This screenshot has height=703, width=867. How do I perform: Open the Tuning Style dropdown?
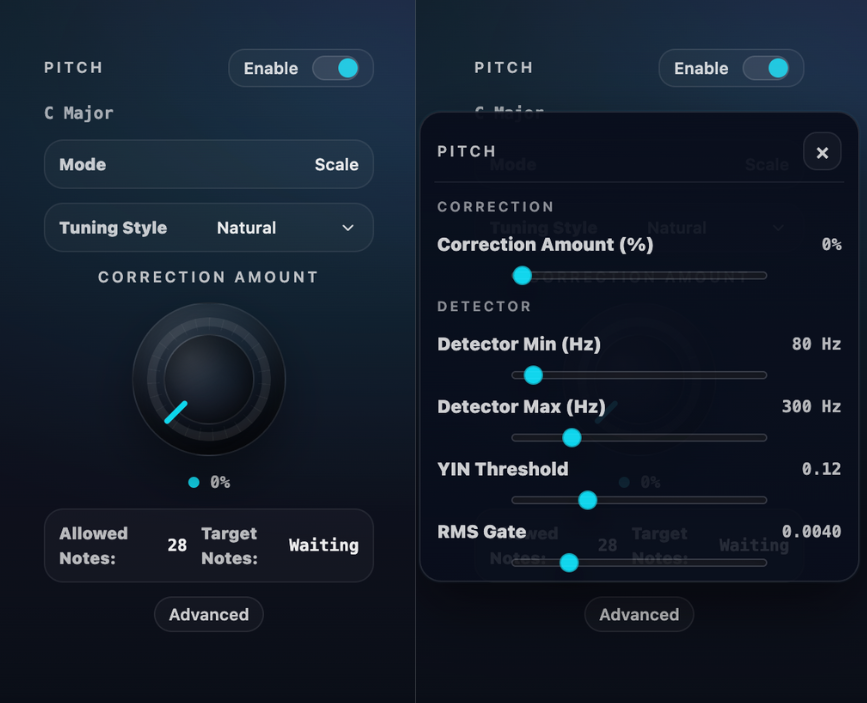pyautogui.click(x=208, y=227)
